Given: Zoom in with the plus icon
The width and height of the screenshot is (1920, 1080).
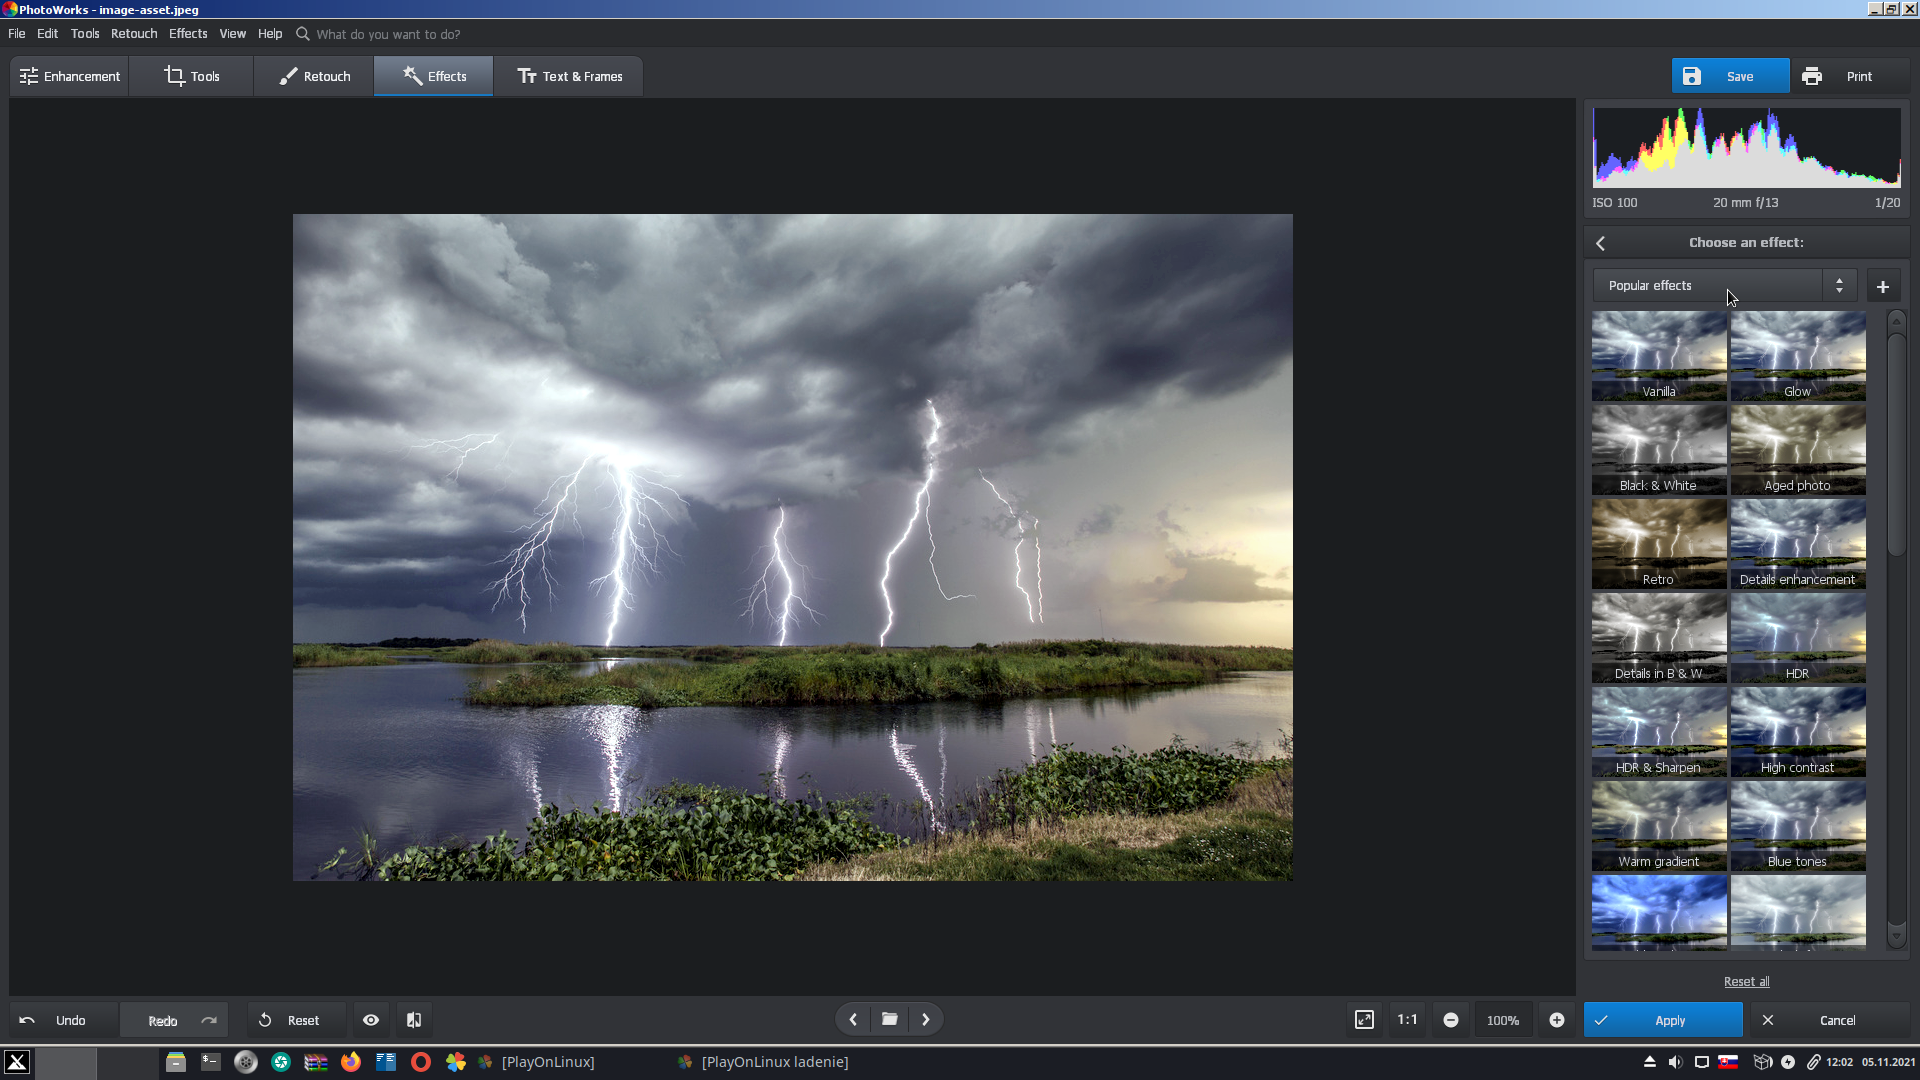Looking at the screenshot, I should (1557, 1020).
